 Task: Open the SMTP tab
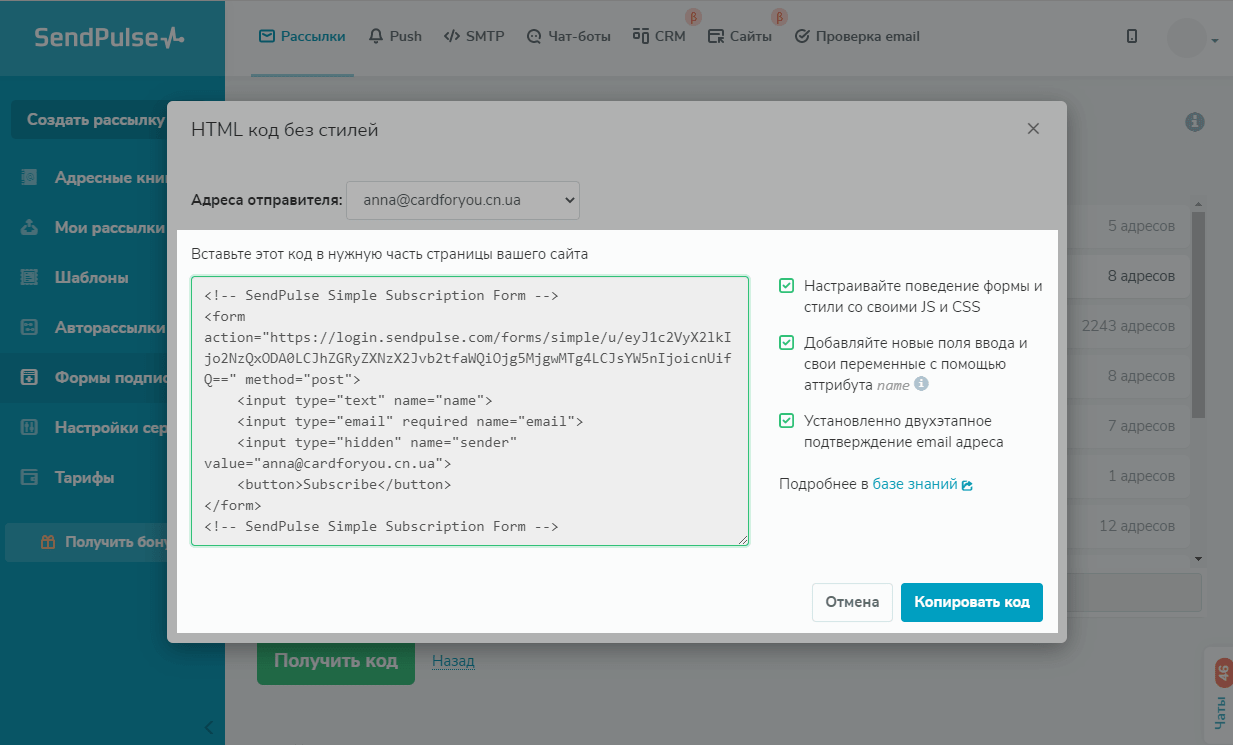coord(475,36)
